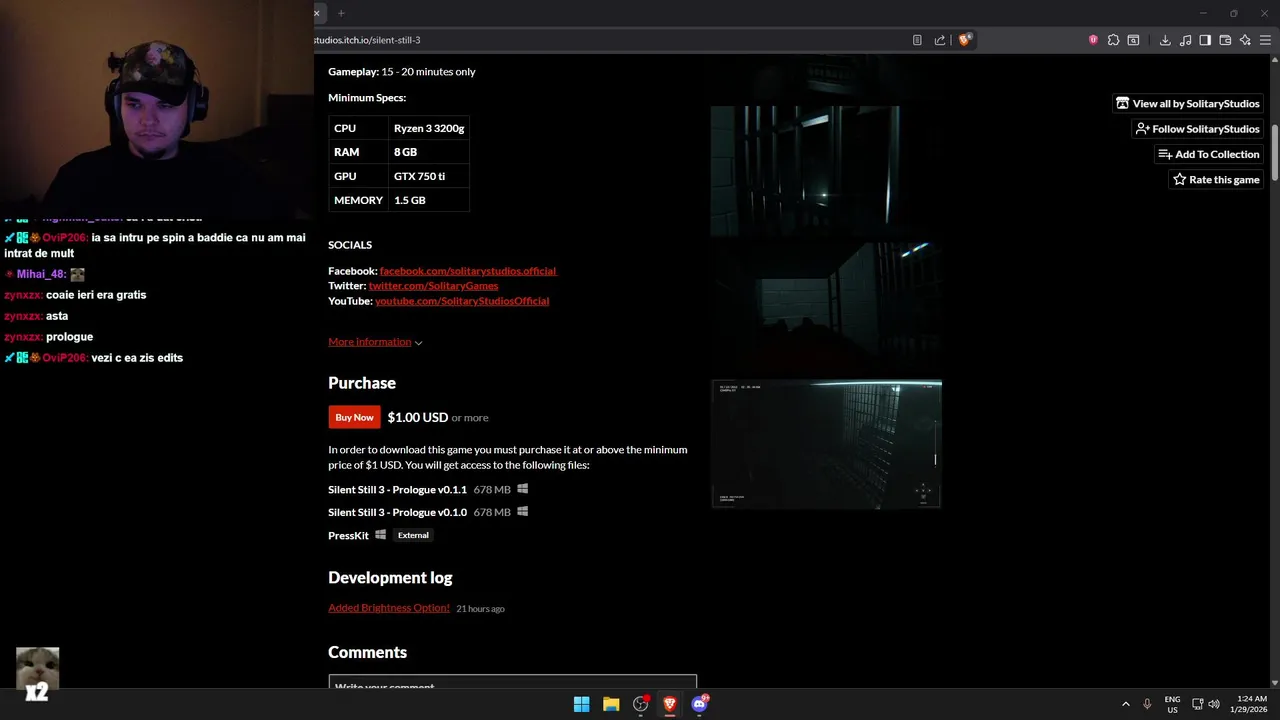Open the SolitaryStudios Facebook link
Screen dimensions: 1280x720
click(x=467, y=271)
